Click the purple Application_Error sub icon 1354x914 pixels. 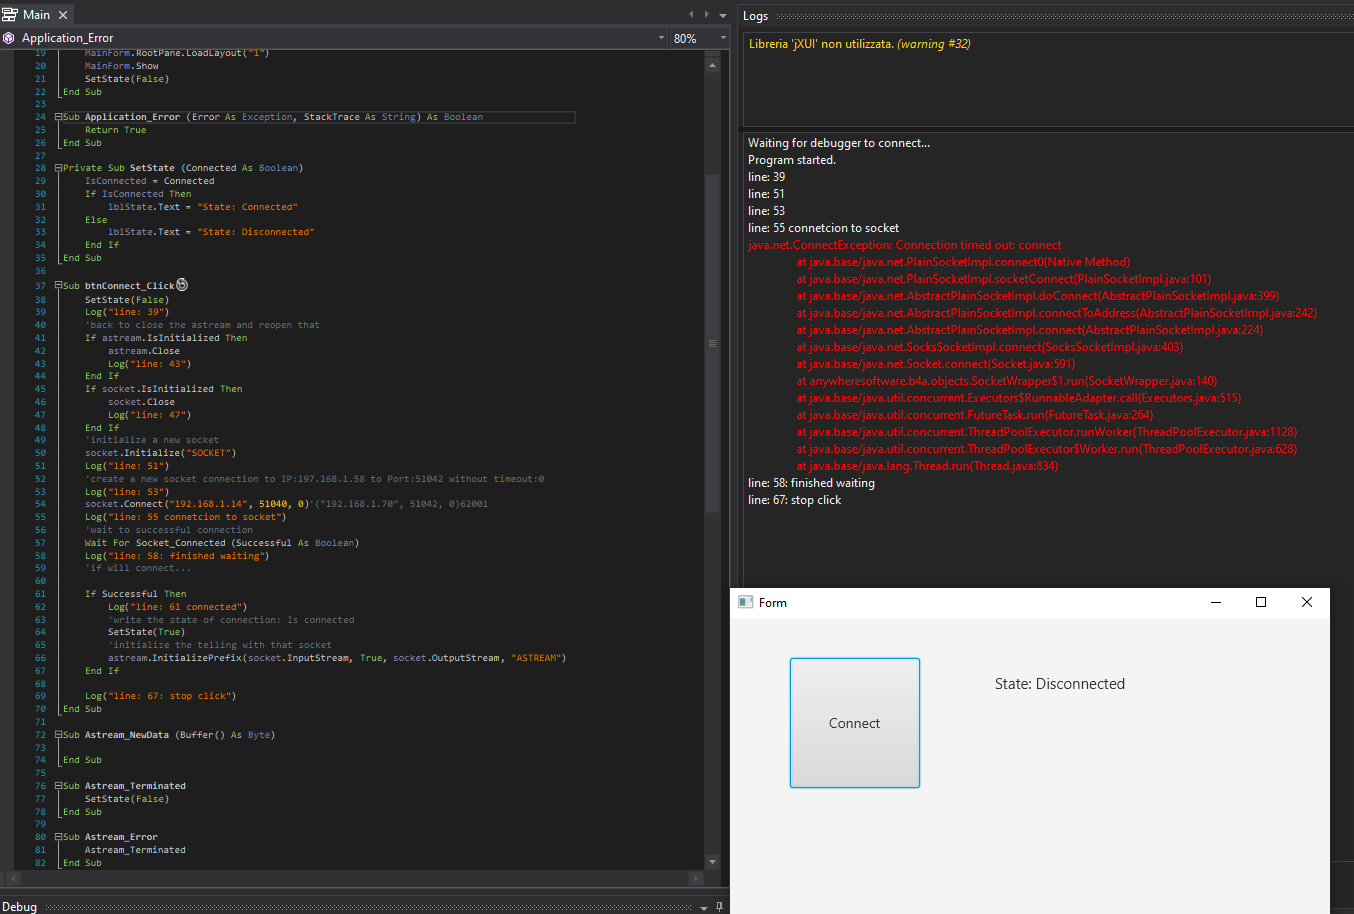9,38
